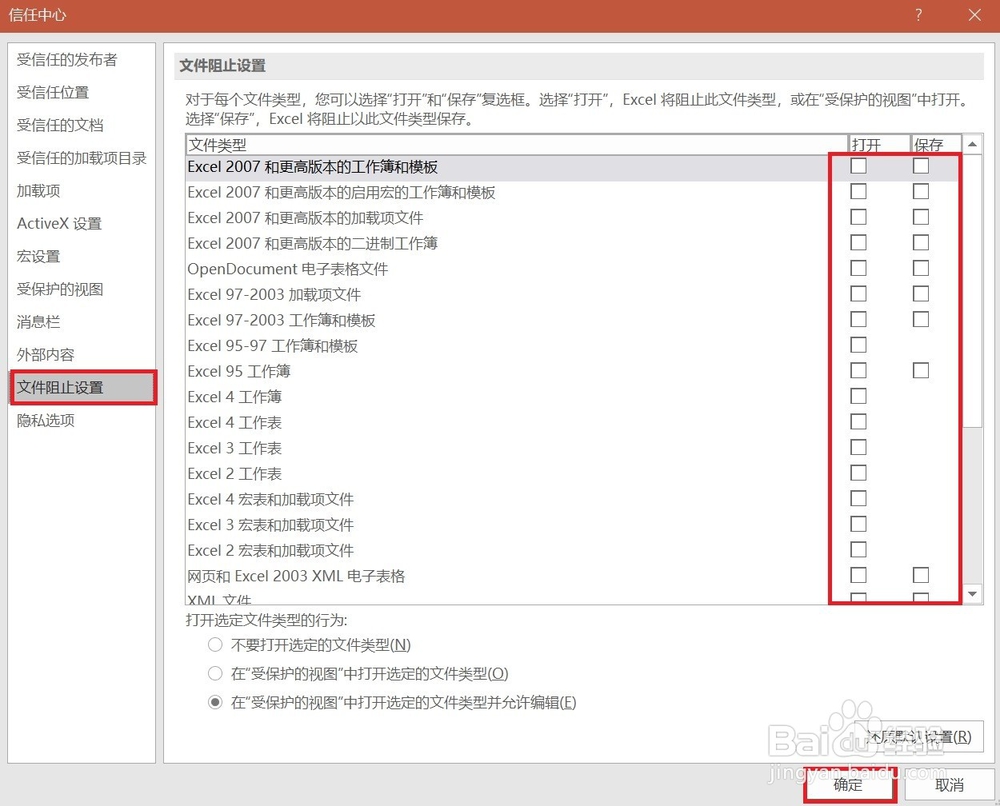The height and width of the screenshot is (806, 1000).
Task: Select 文件阻止设置 in sidebar
Action: pyautogui.click(x=82, y=387)
